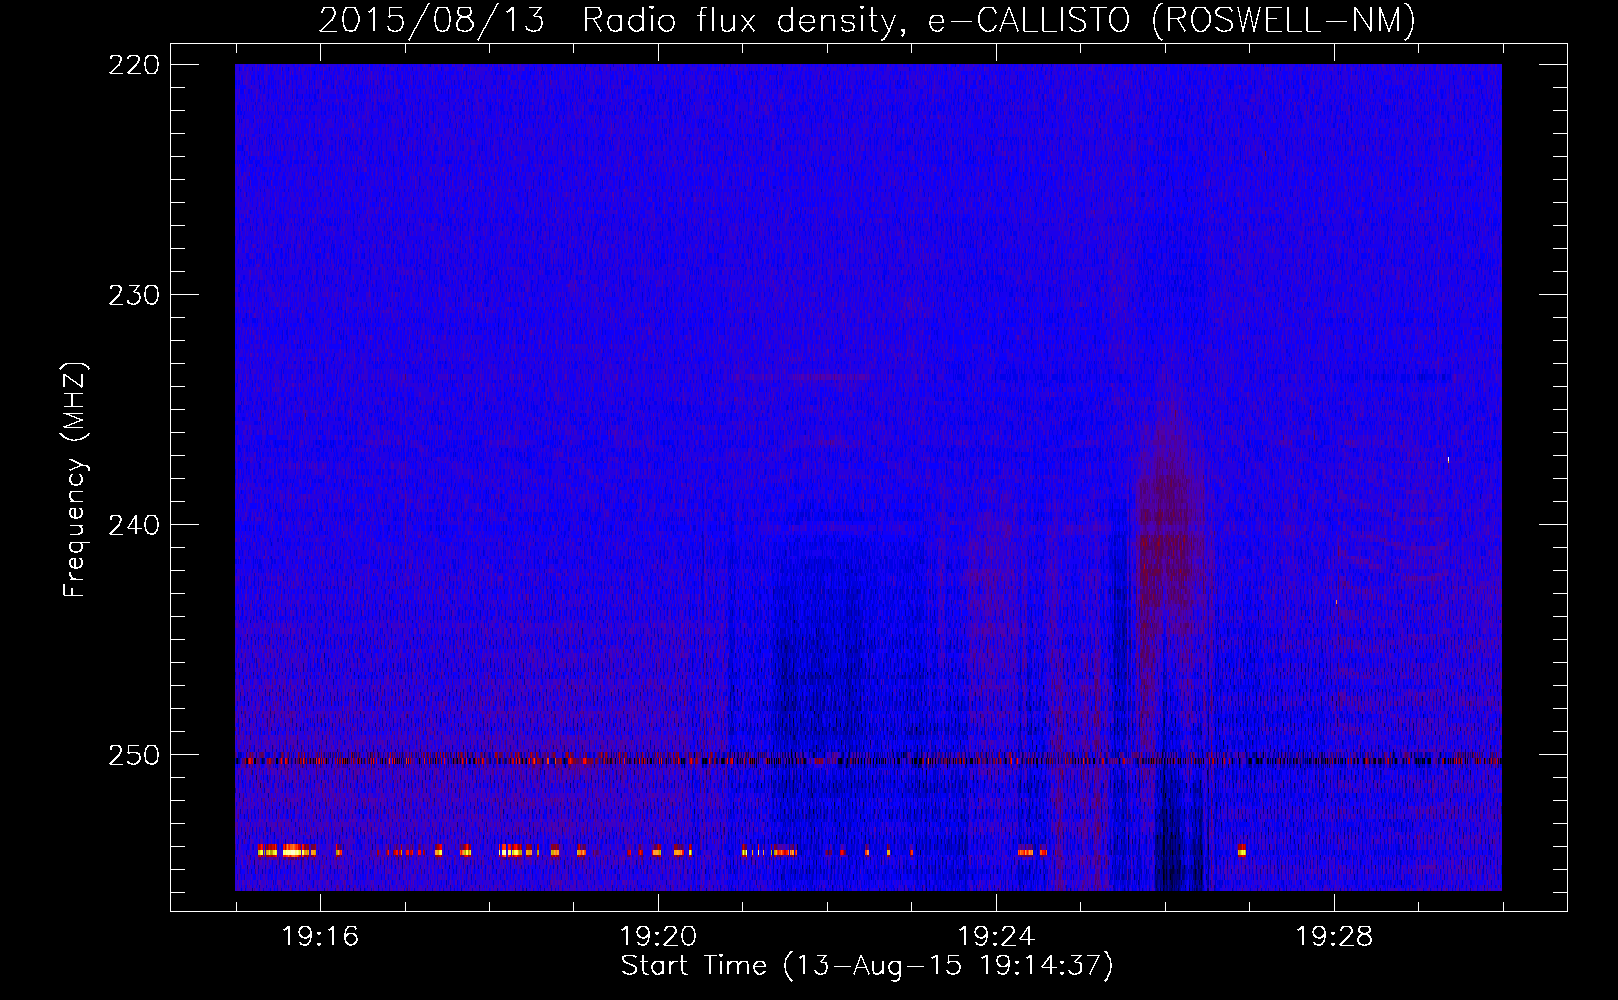1618x1000 pixels.
Task: Click the '19:16' time tick label
Action: click(320, 937)
